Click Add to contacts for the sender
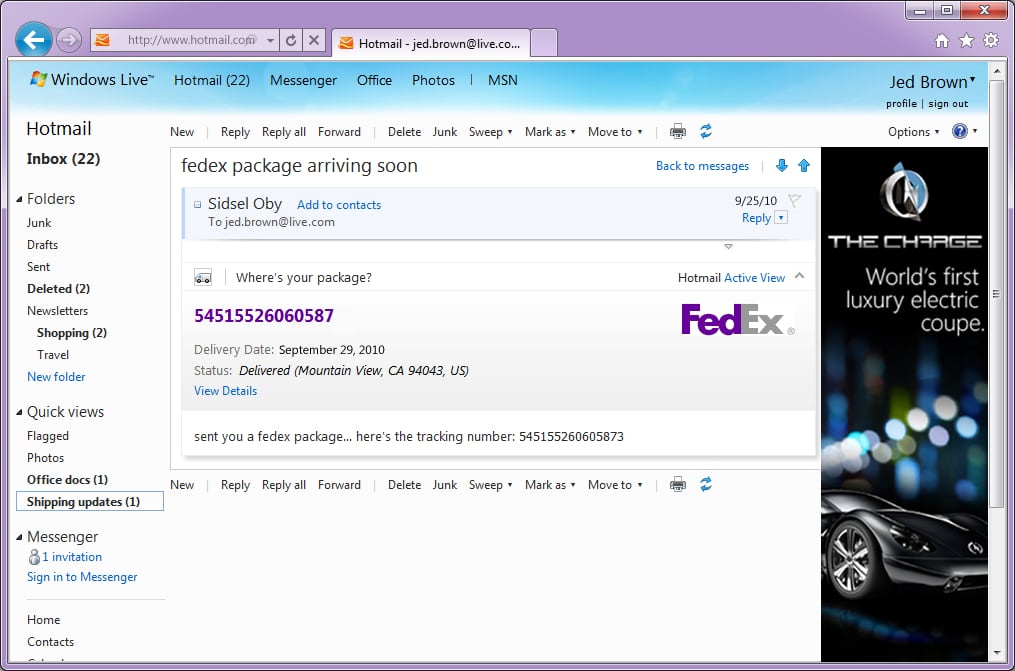The height and width of the screenshot is (671, 1015). point(338,204)
